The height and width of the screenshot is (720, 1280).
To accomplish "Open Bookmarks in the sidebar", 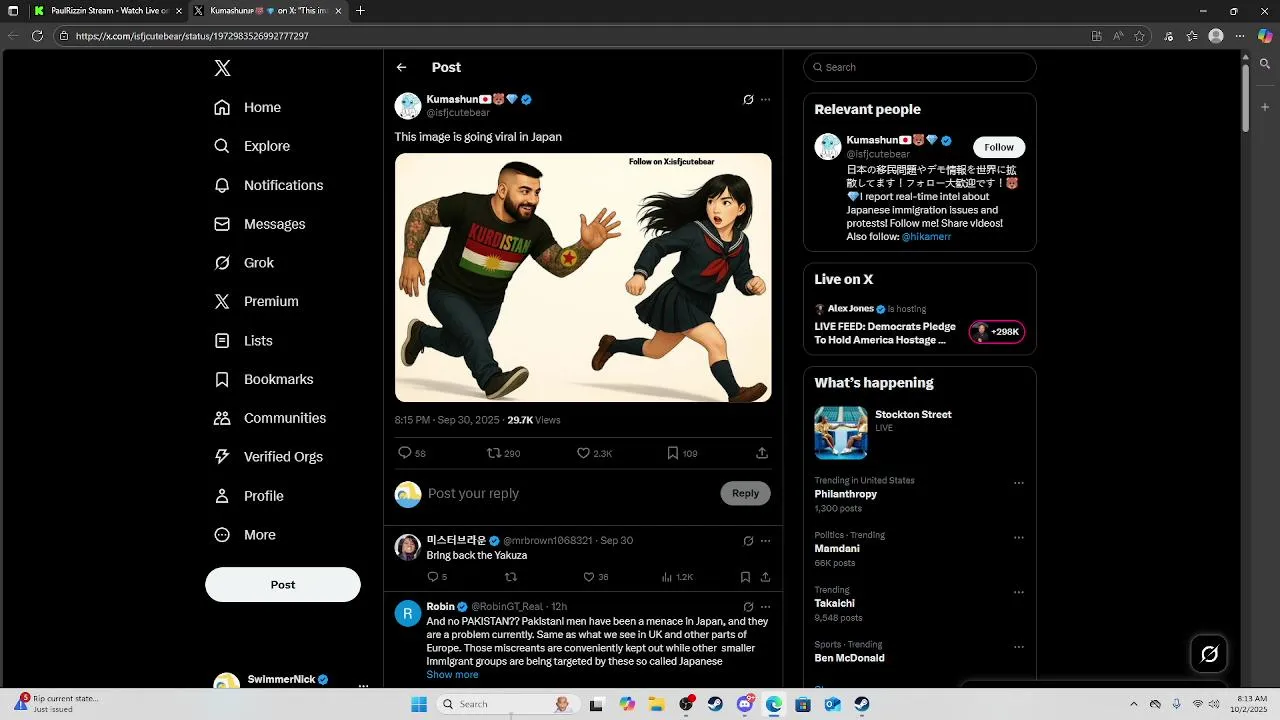I will (x=264, y=379).
